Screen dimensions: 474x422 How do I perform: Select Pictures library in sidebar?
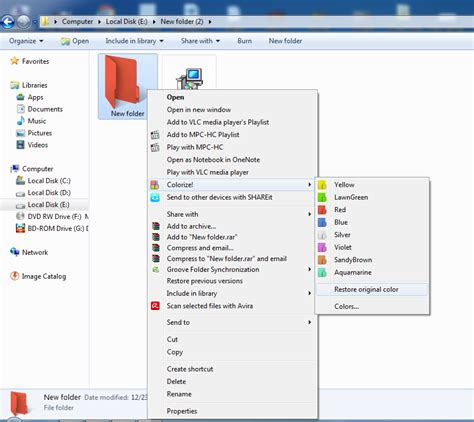[x=34, y=133]
